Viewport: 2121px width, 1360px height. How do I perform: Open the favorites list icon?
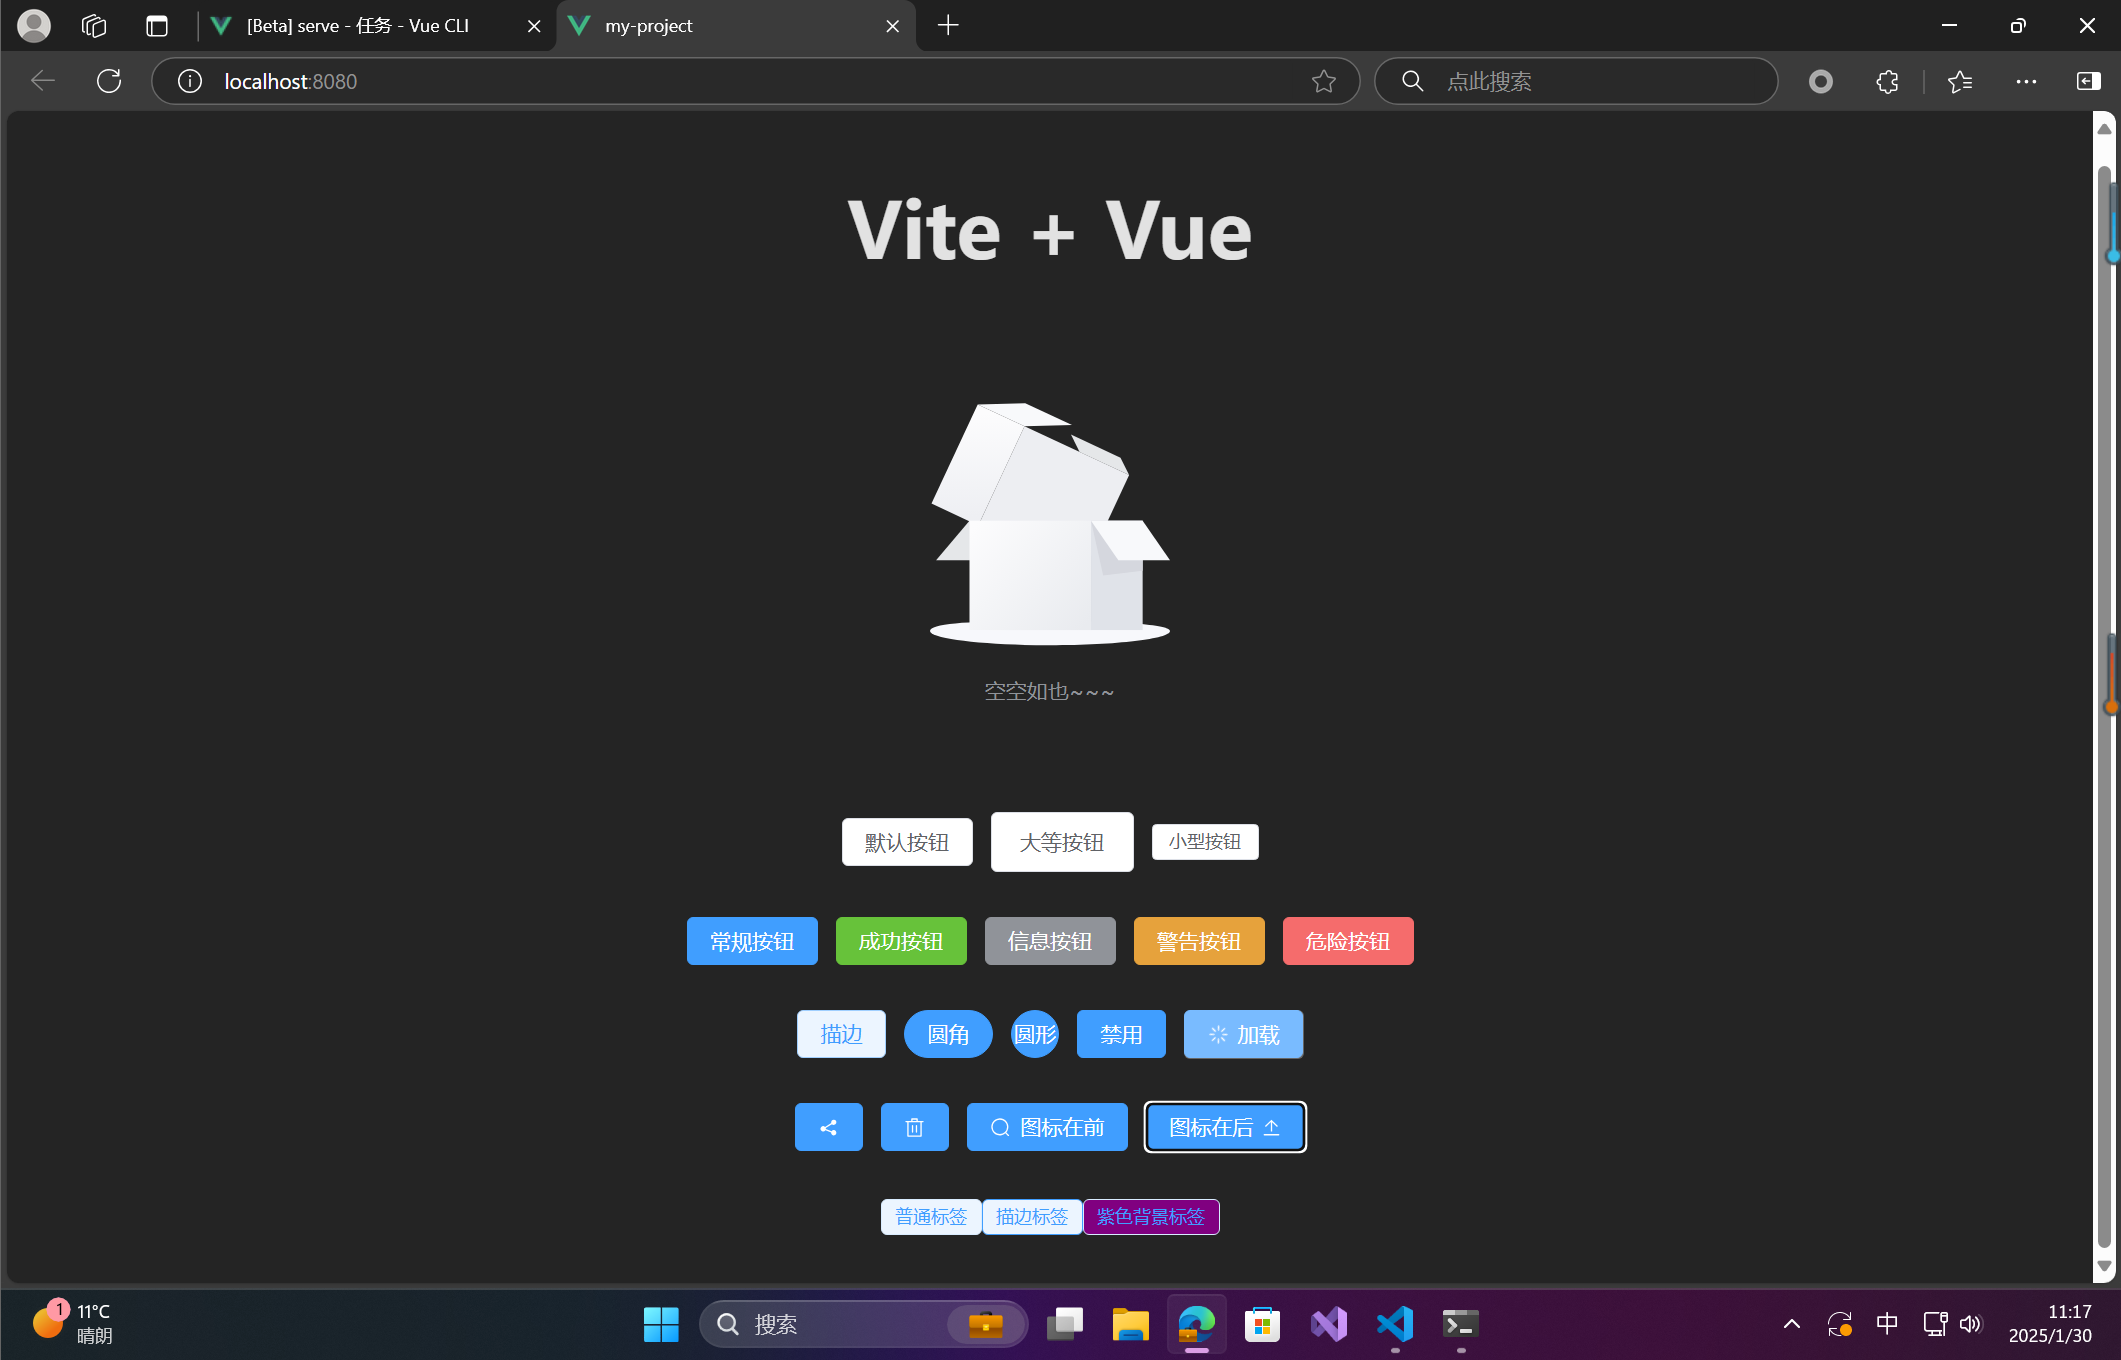pos(1960,81)
